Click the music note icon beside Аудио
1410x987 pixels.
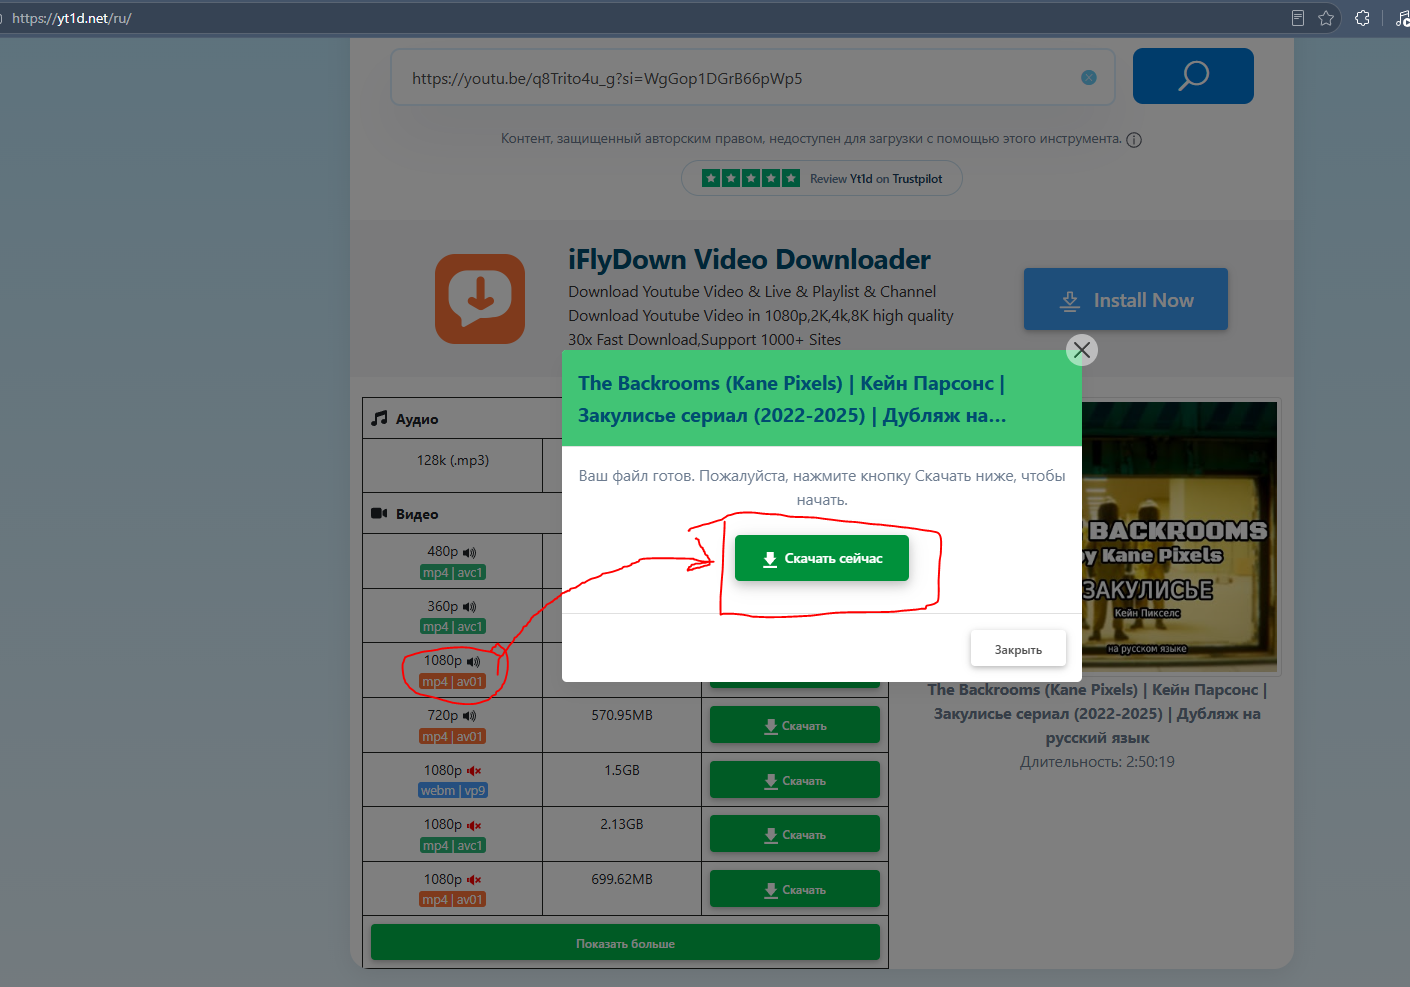pos(379,418)
